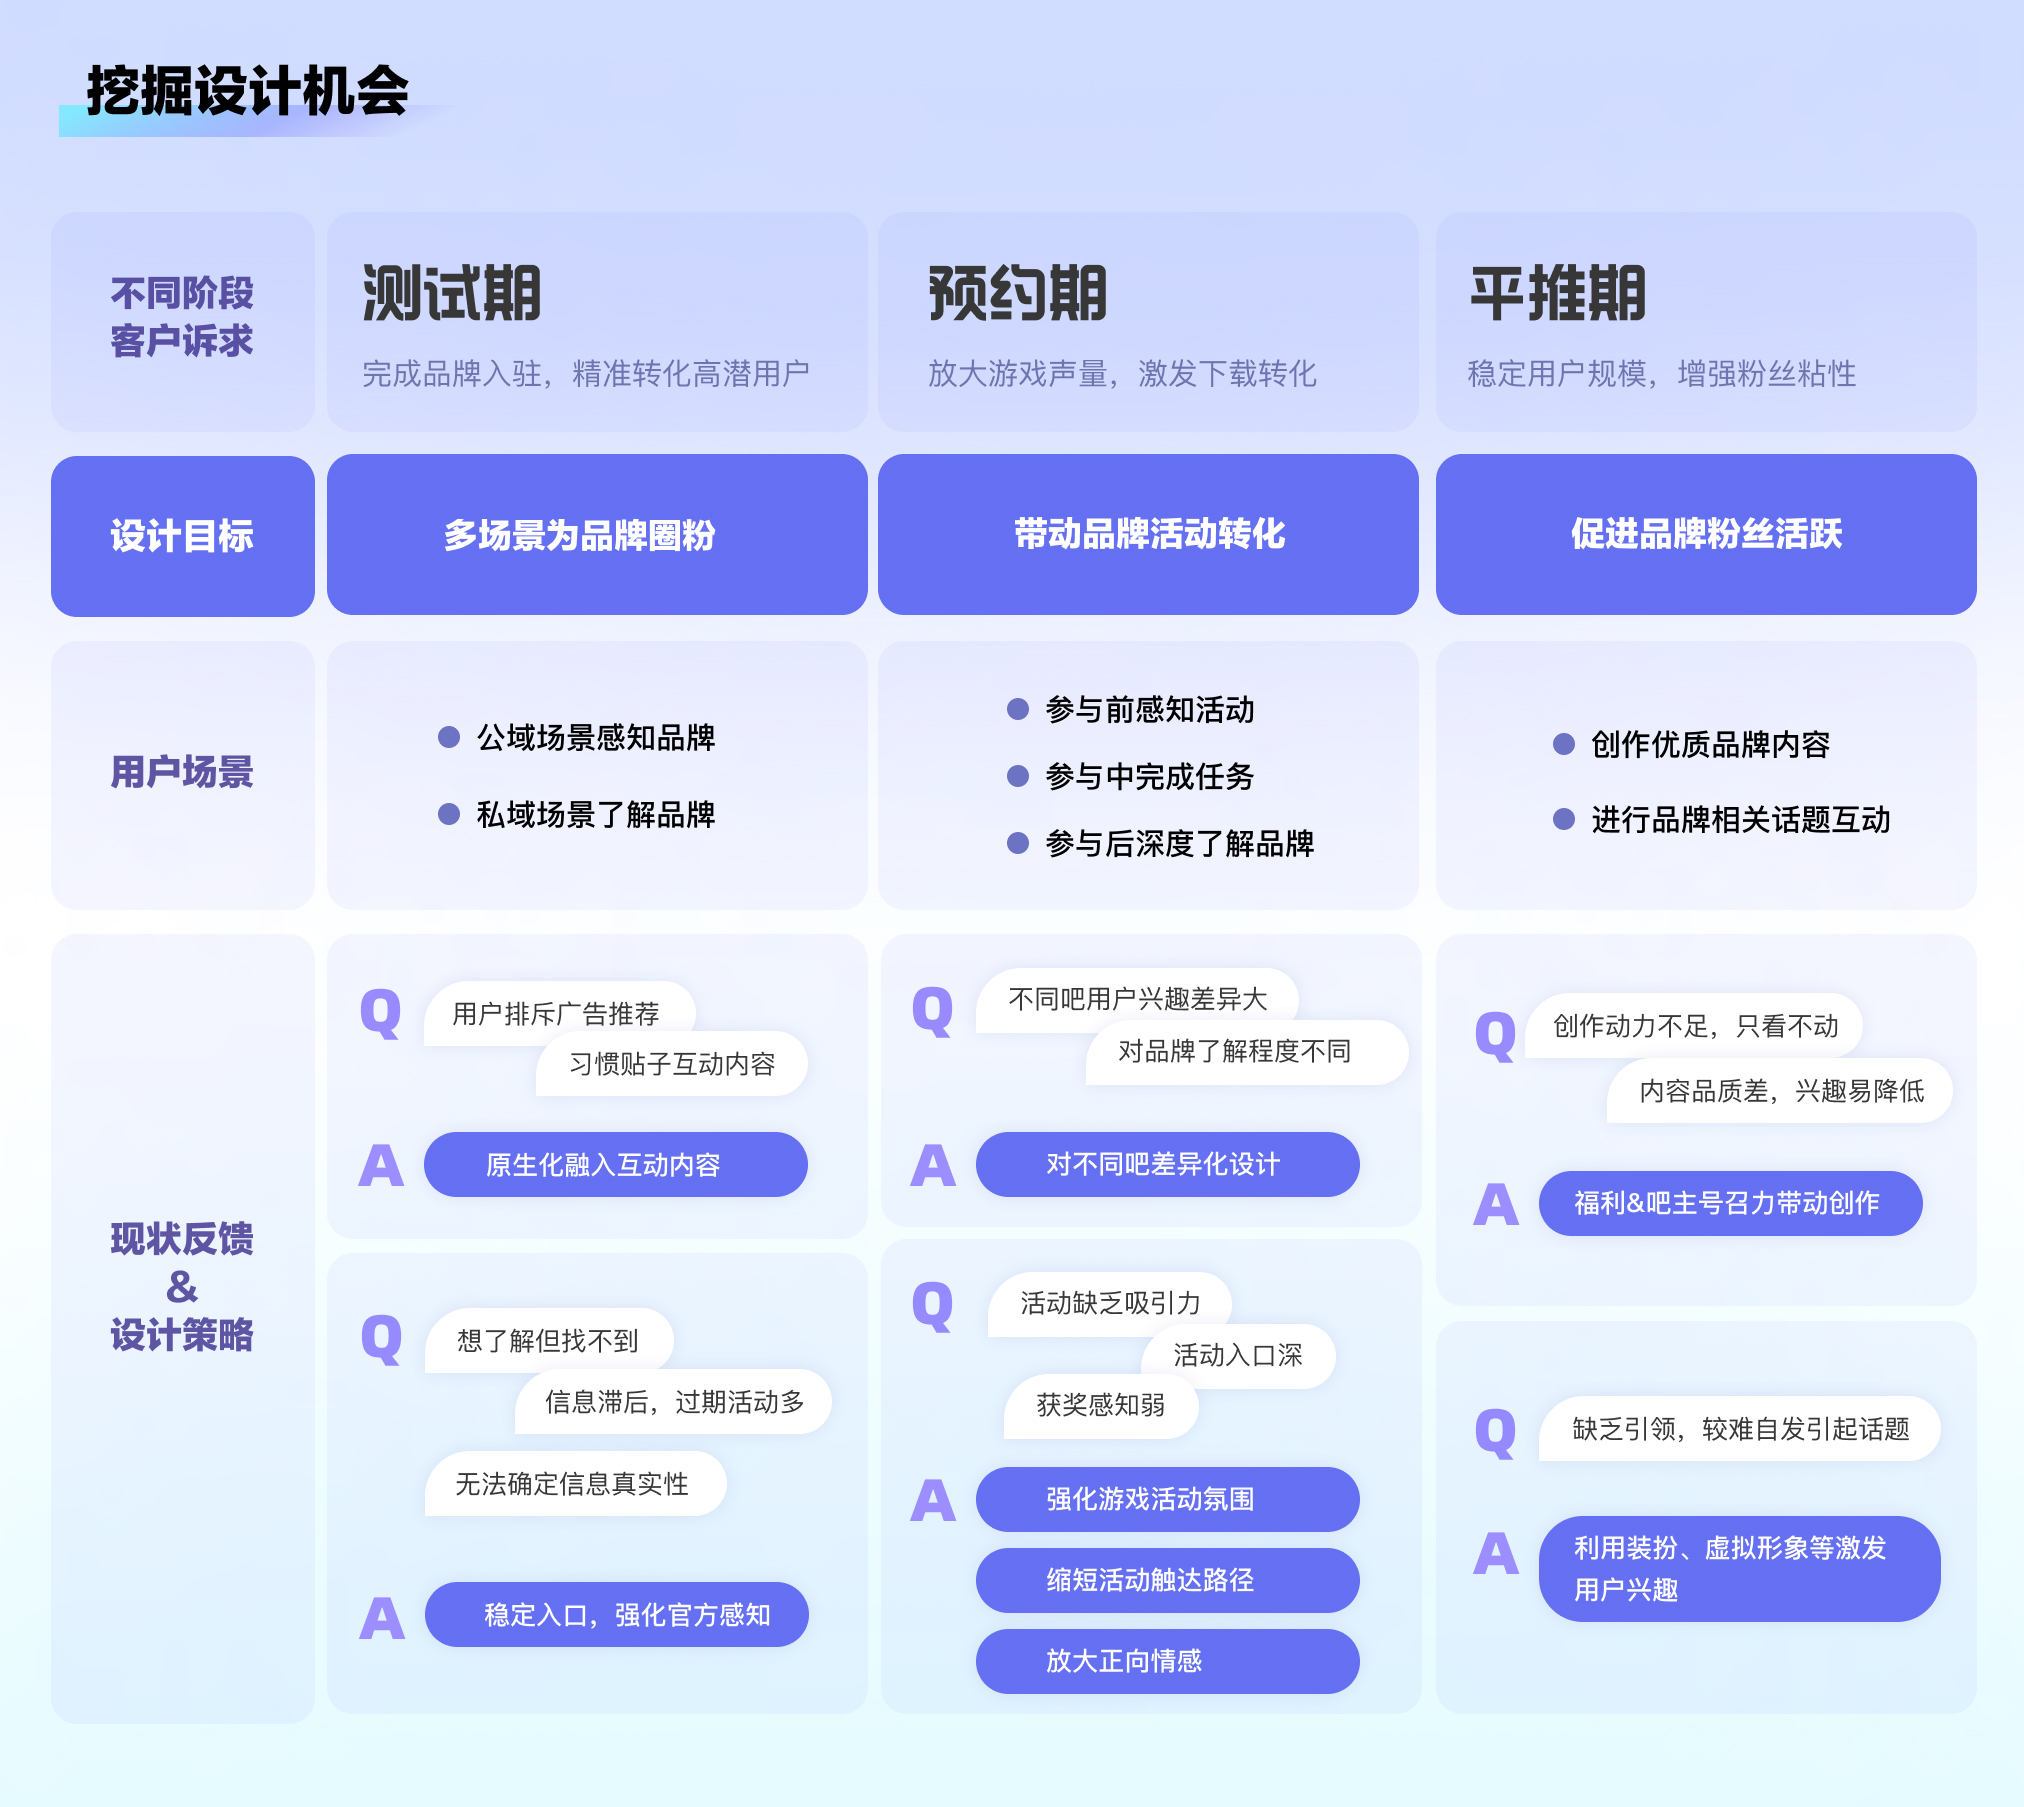Click the A icon beside 强化游戏活动氛围
2024x1807 pixels.
tap(932, 1500)
